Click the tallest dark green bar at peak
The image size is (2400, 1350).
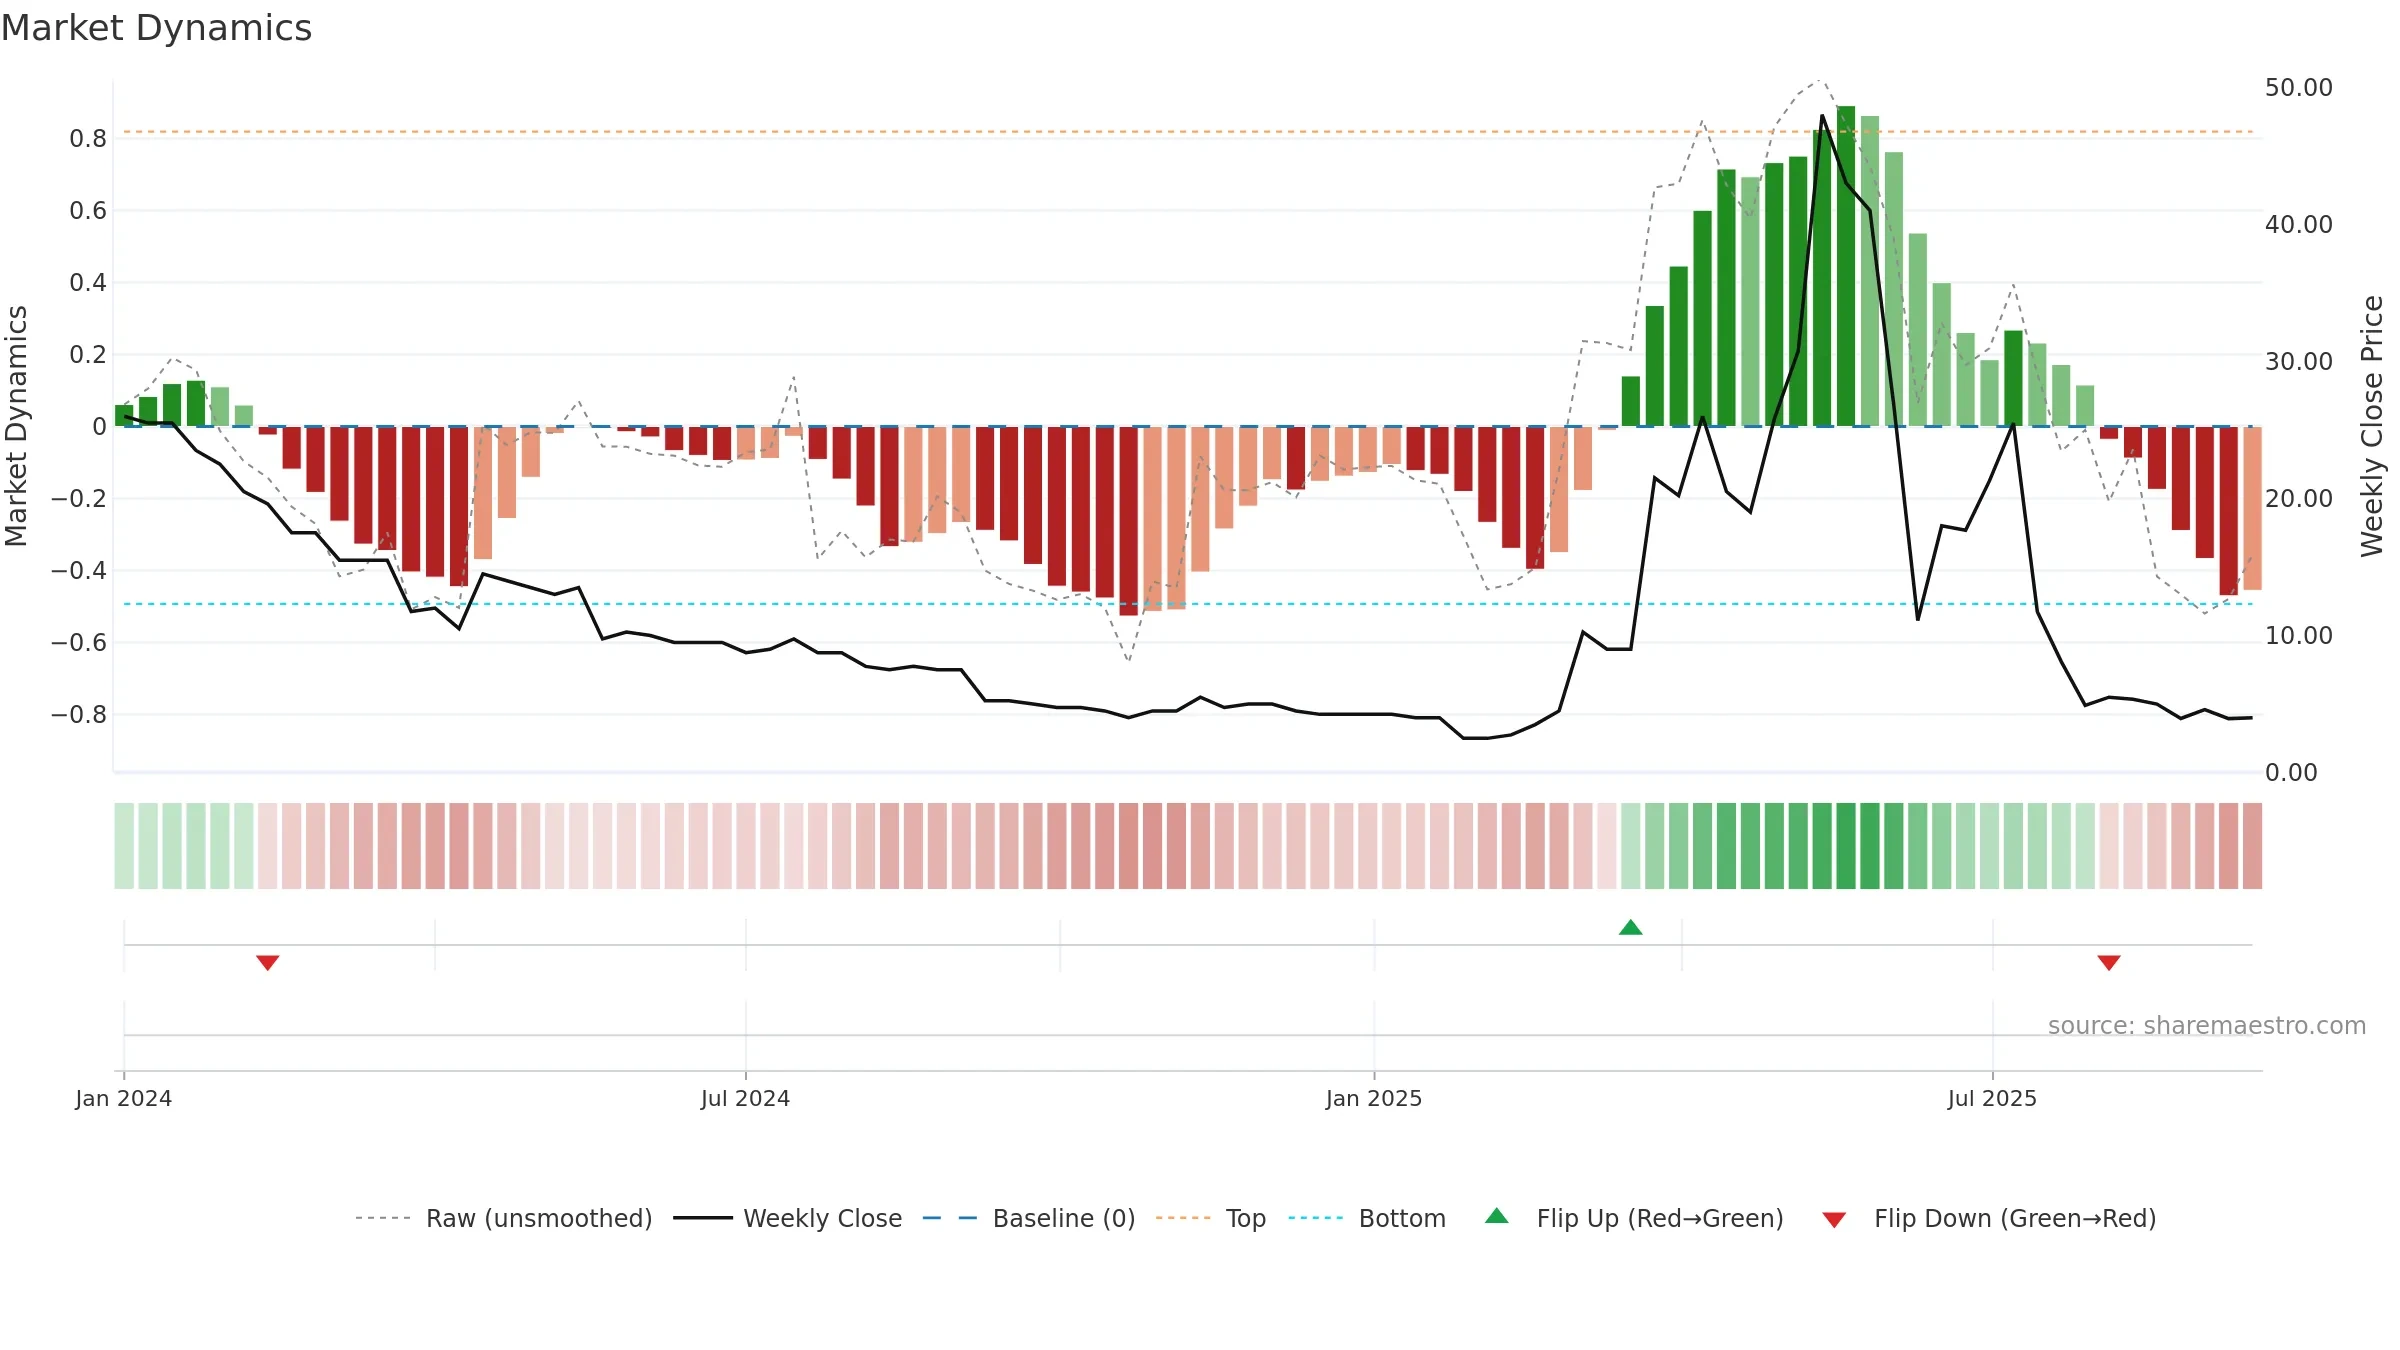coord(1846,266)
